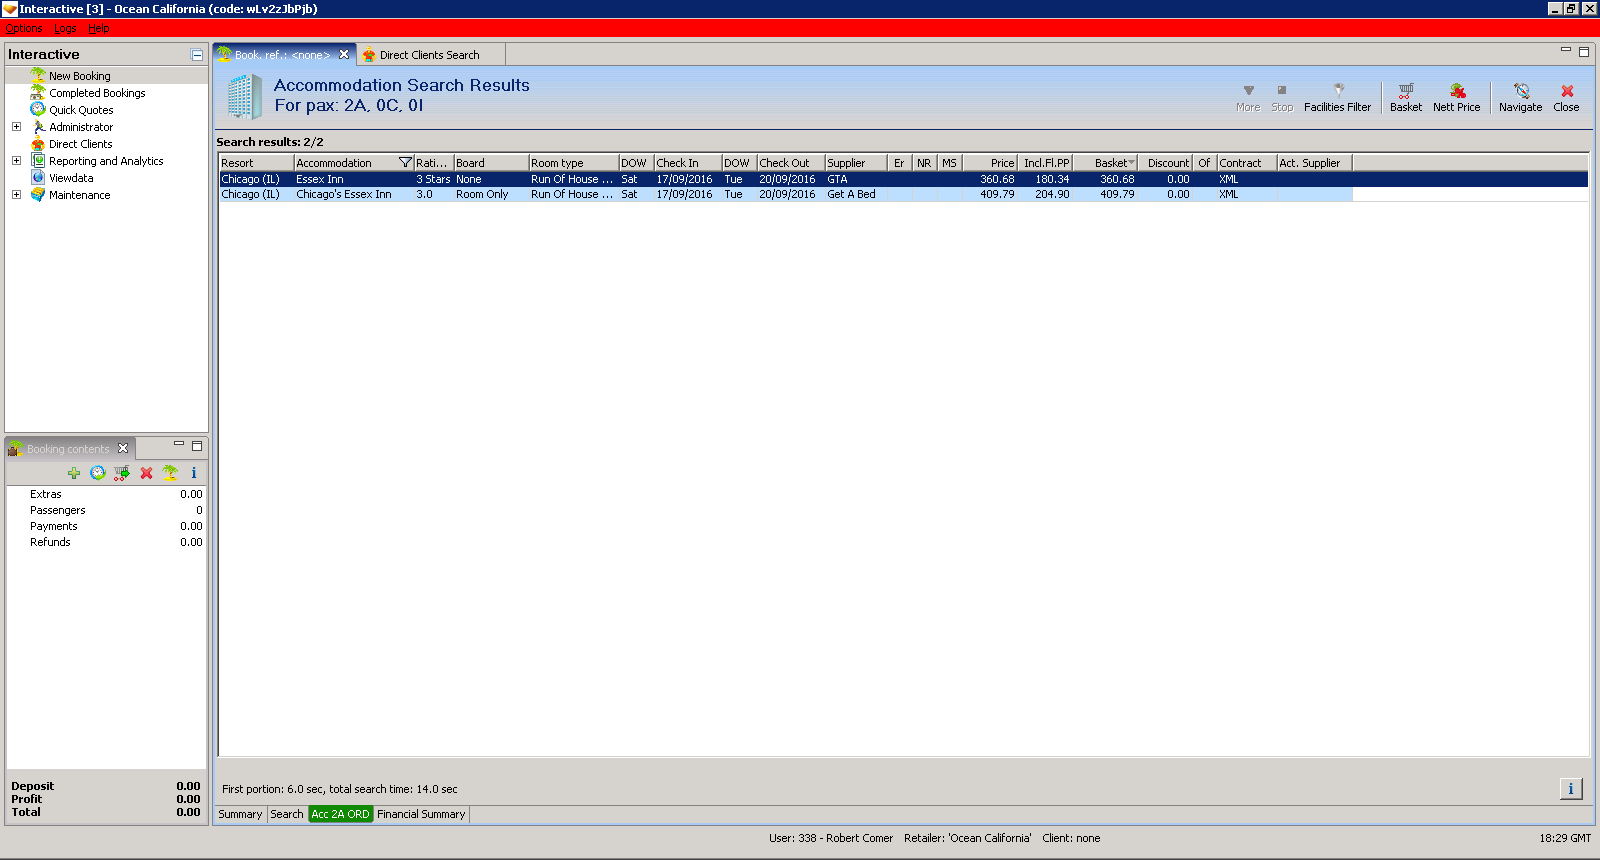
Task: Click the Basket column sort arrow
Action: 1131,163
